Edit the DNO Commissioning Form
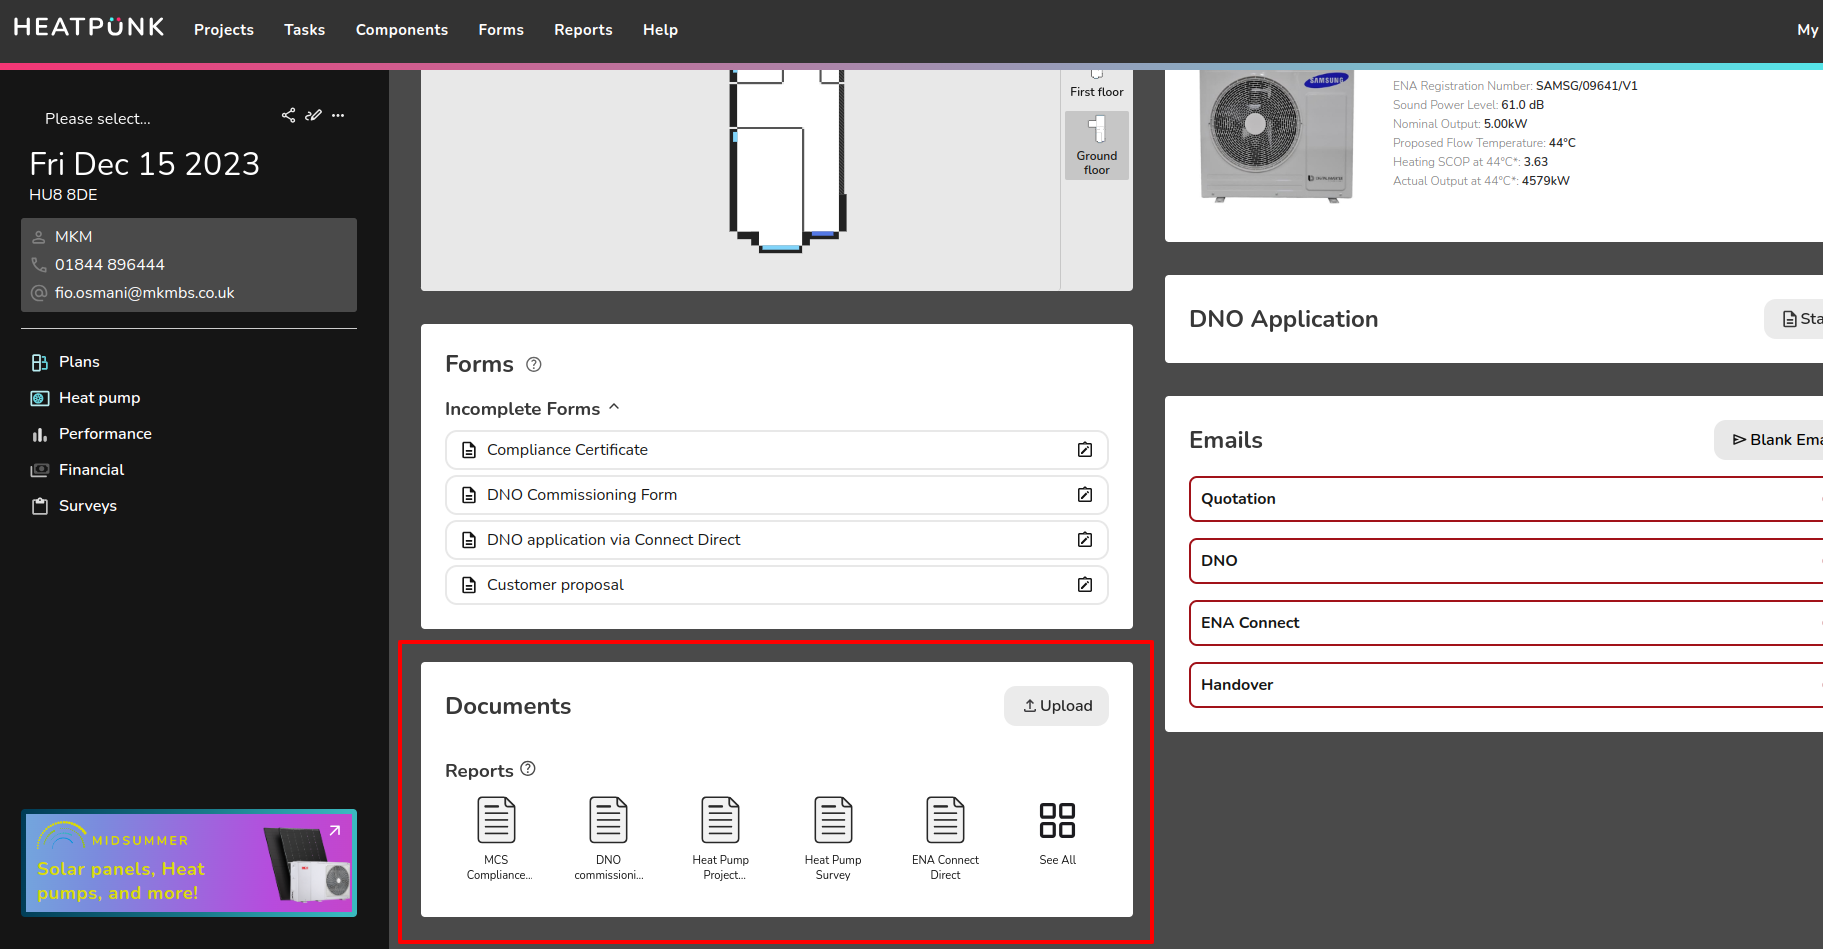1823x949 pixels. tap(1085, 495)
